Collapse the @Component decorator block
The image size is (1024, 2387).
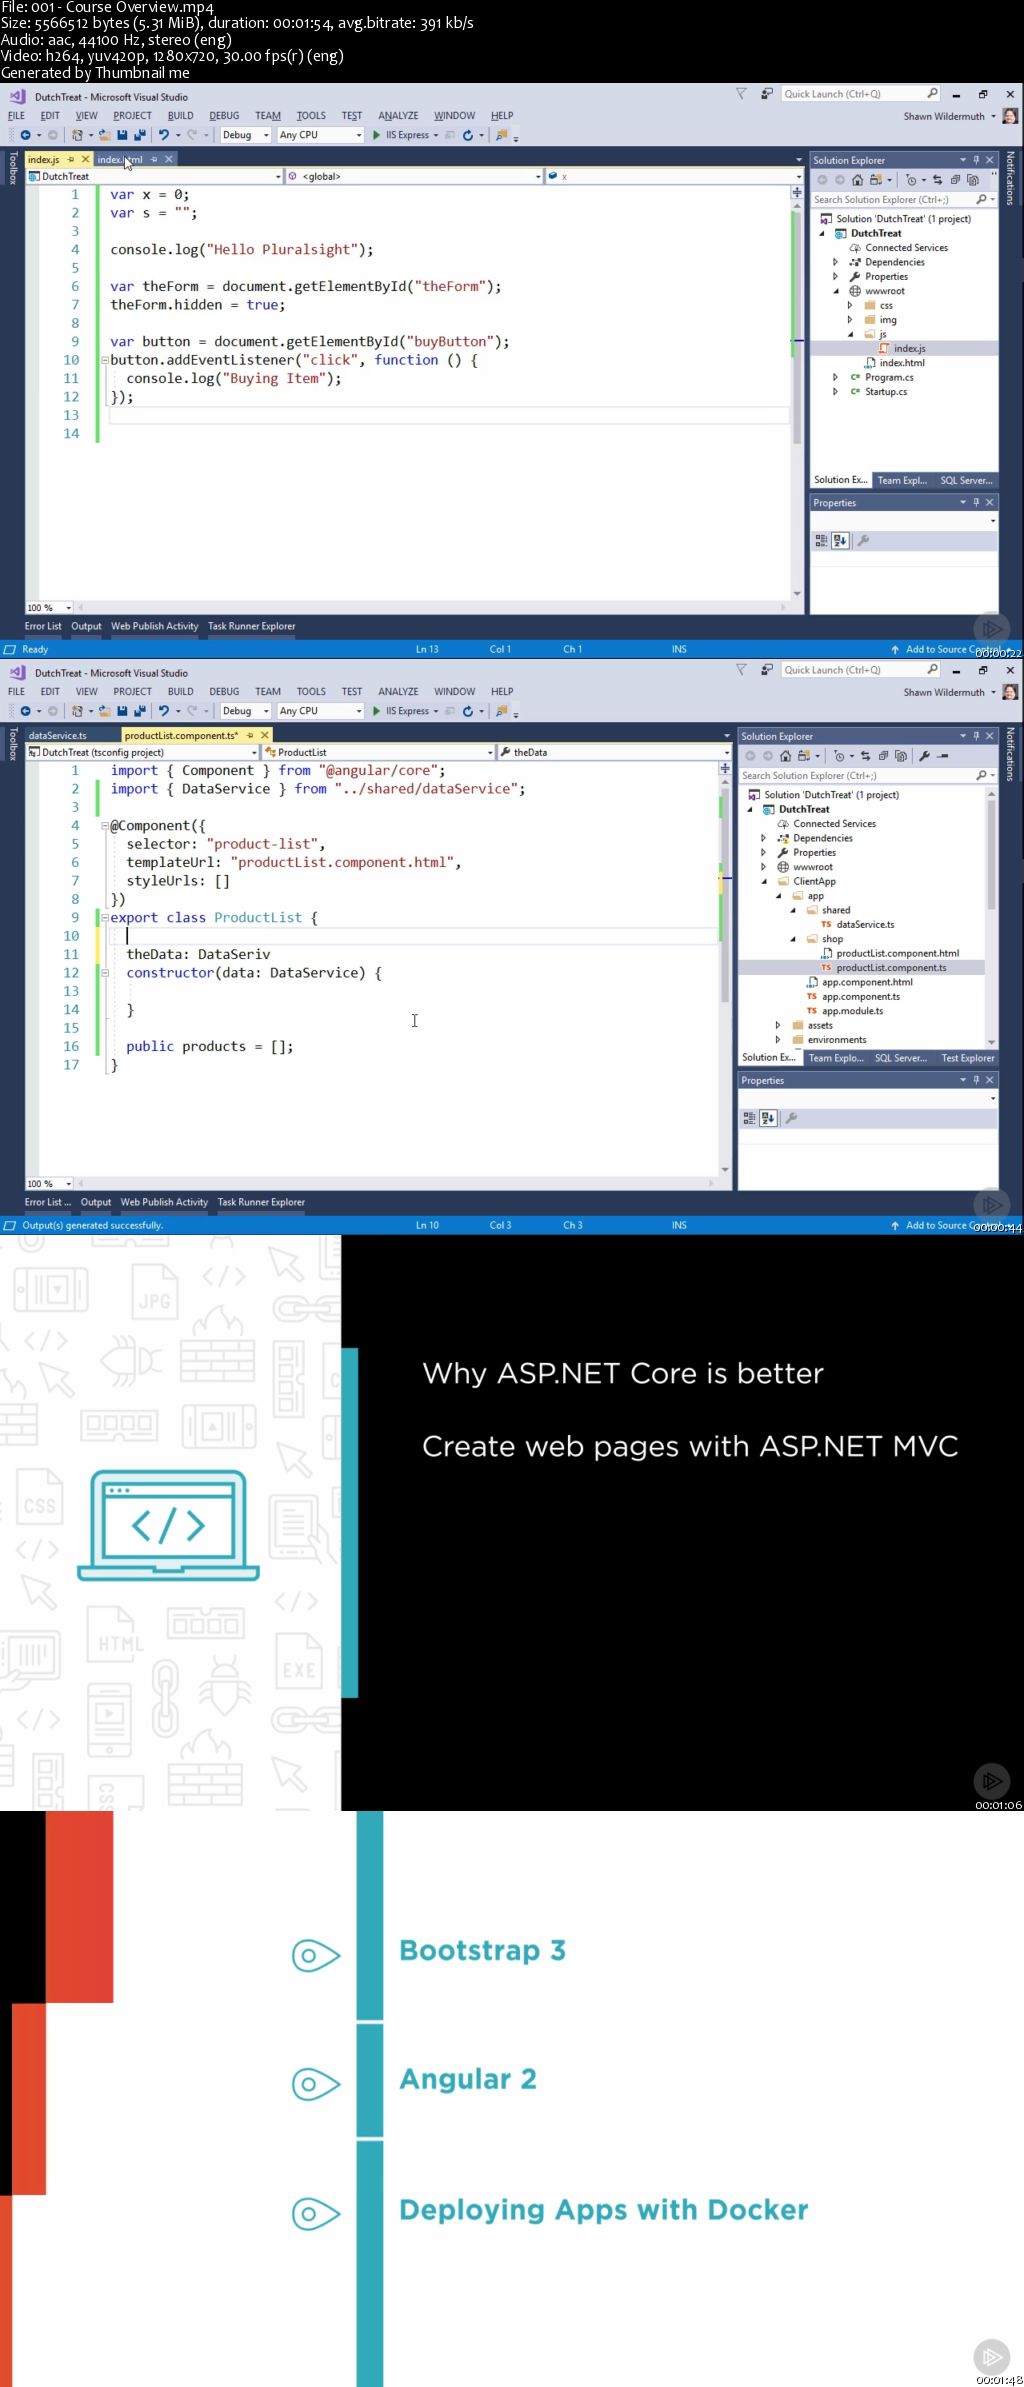click(103, 826)
